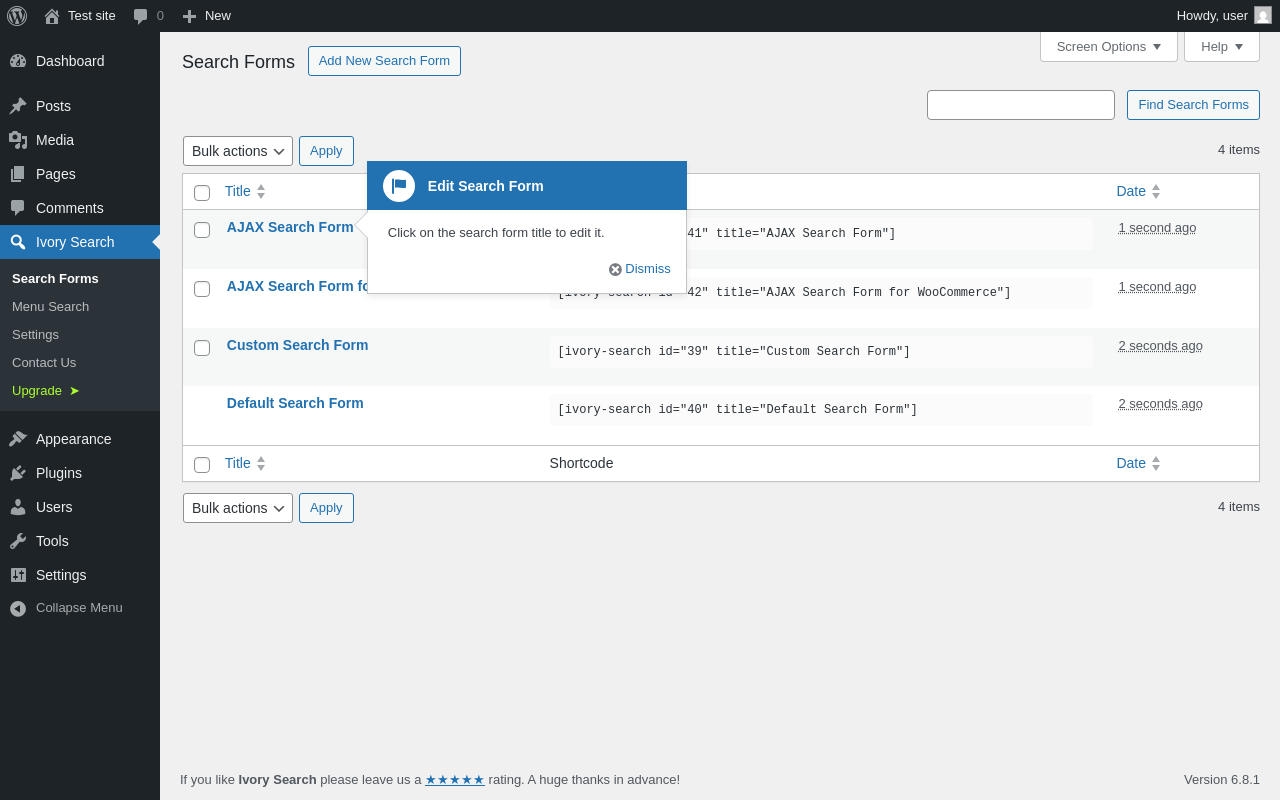Click the Dashboard gauge icon
Viewport: 1280px width, 800px height.
pos(18,61)
